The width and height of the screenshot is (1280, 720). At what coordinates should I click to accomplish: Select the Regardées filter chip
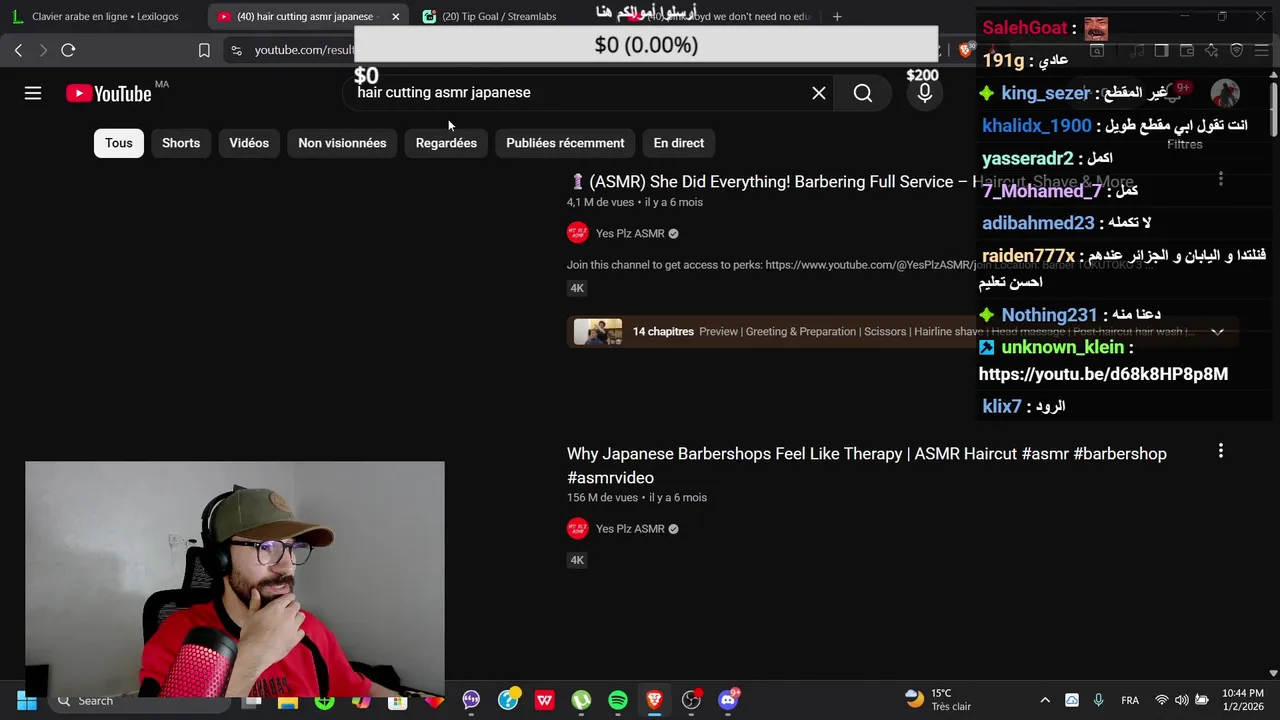click(446, 143)
